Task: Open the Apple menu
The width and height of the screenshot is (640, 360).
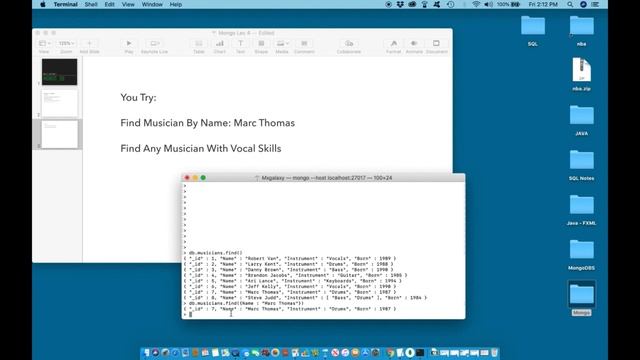Action: [43, 4]
